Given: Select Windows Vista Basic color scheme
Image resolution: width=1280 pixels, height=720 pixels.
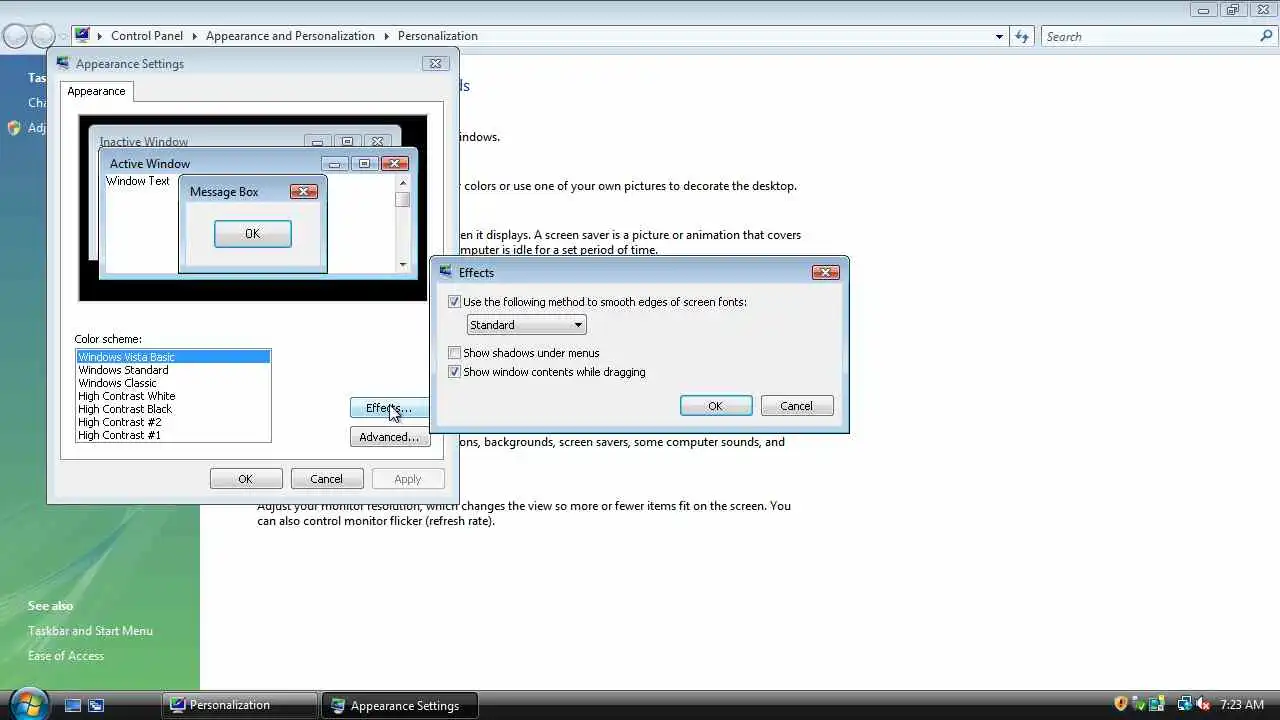Looking at the screenshot, I should [x=173, y=357].
